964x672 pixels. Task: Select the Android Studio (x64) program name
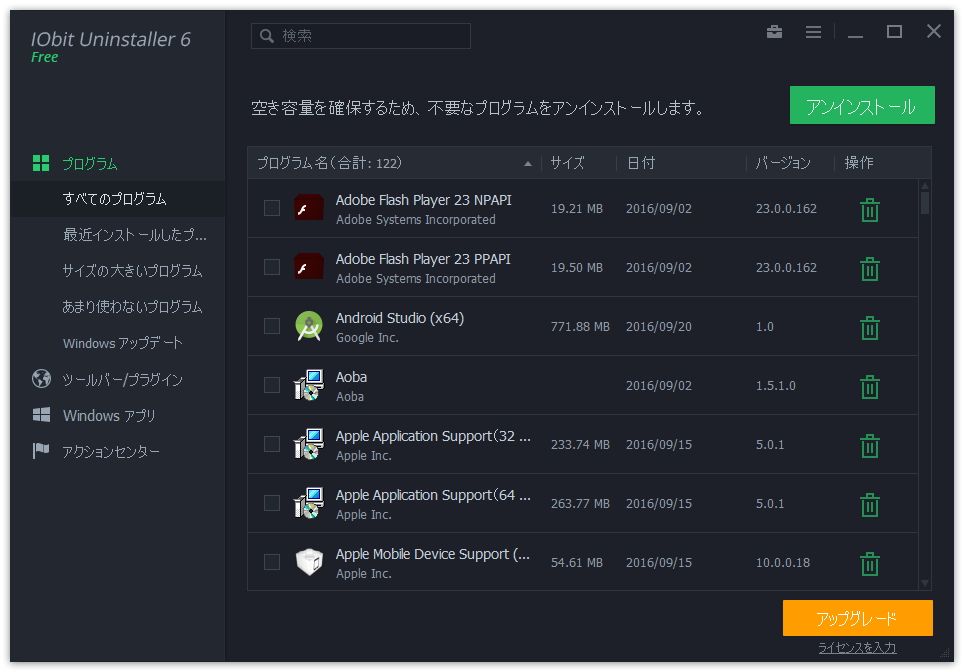[400, 318]
